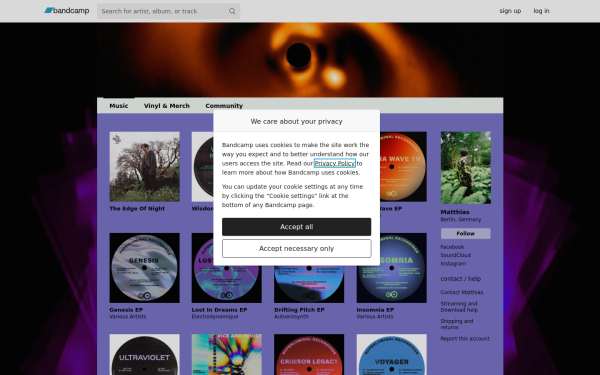
Task: Open the Privacy Policy link
Action: click(334, 163)
